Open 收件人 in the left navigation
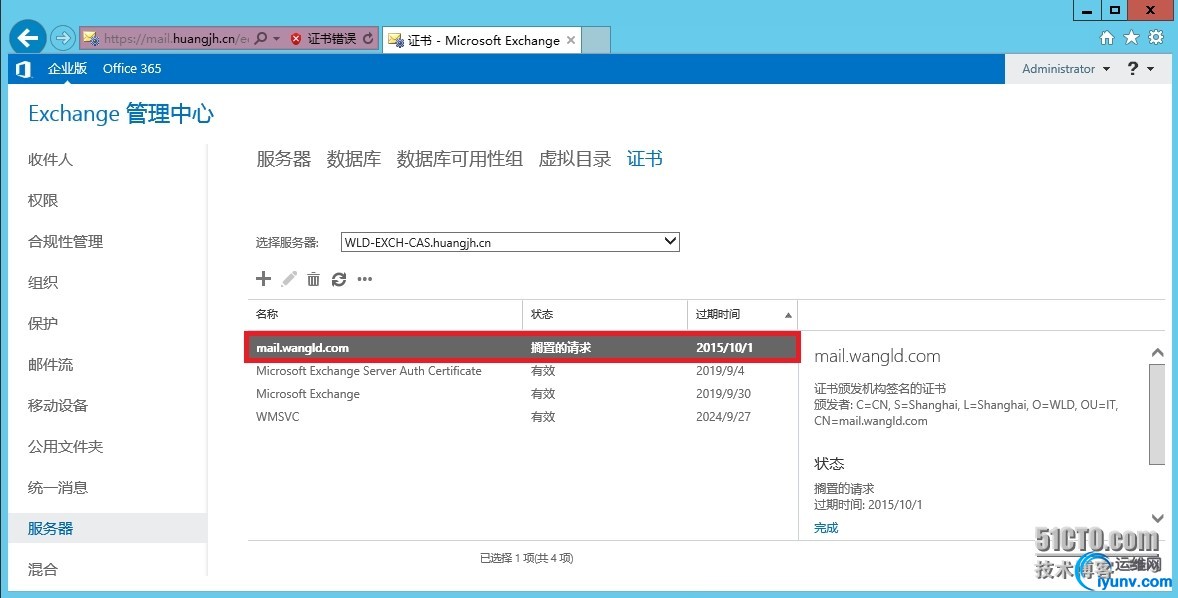Viewport: 1178px width, 598px height. pyautogui.click(x=50, y=159)
